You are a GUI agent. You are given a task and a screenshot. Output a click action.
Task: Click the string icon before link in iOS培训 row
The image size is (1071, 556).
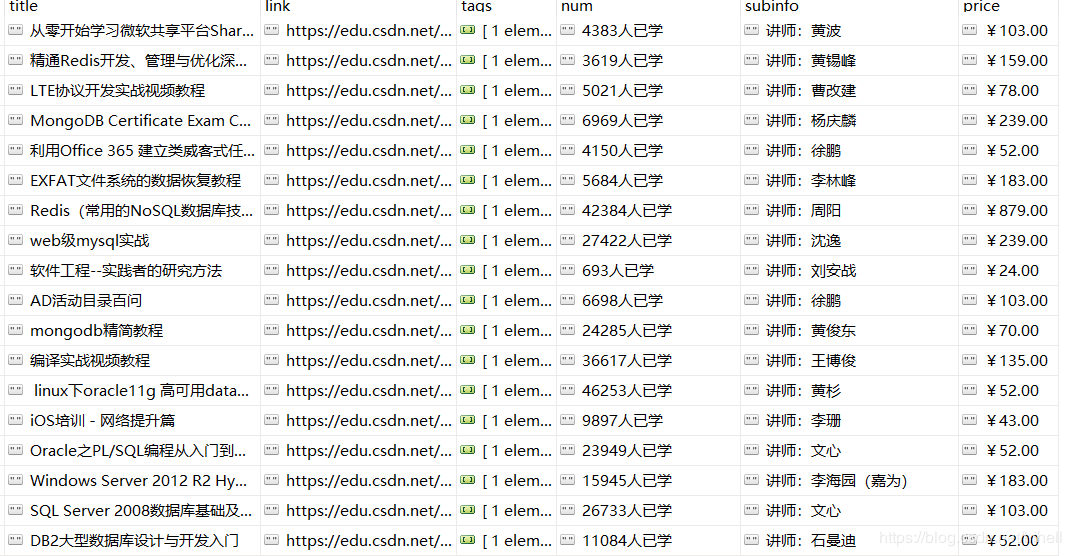click(x=272, y=421)
